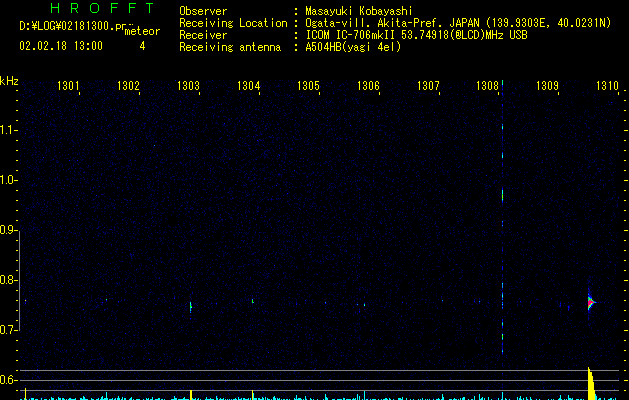Click the 0.9 kHz frequency tick label
The width and height of the screenshot is (629, 400).
8,230
